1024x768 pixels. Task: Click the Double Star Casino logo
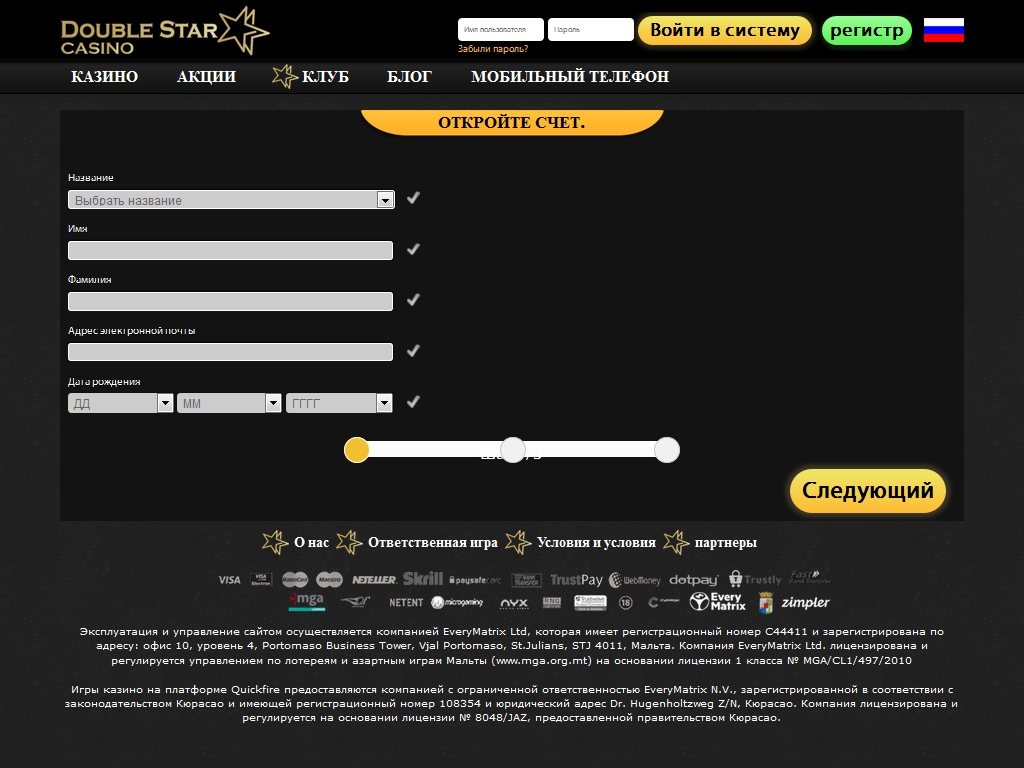coord(164,32)
